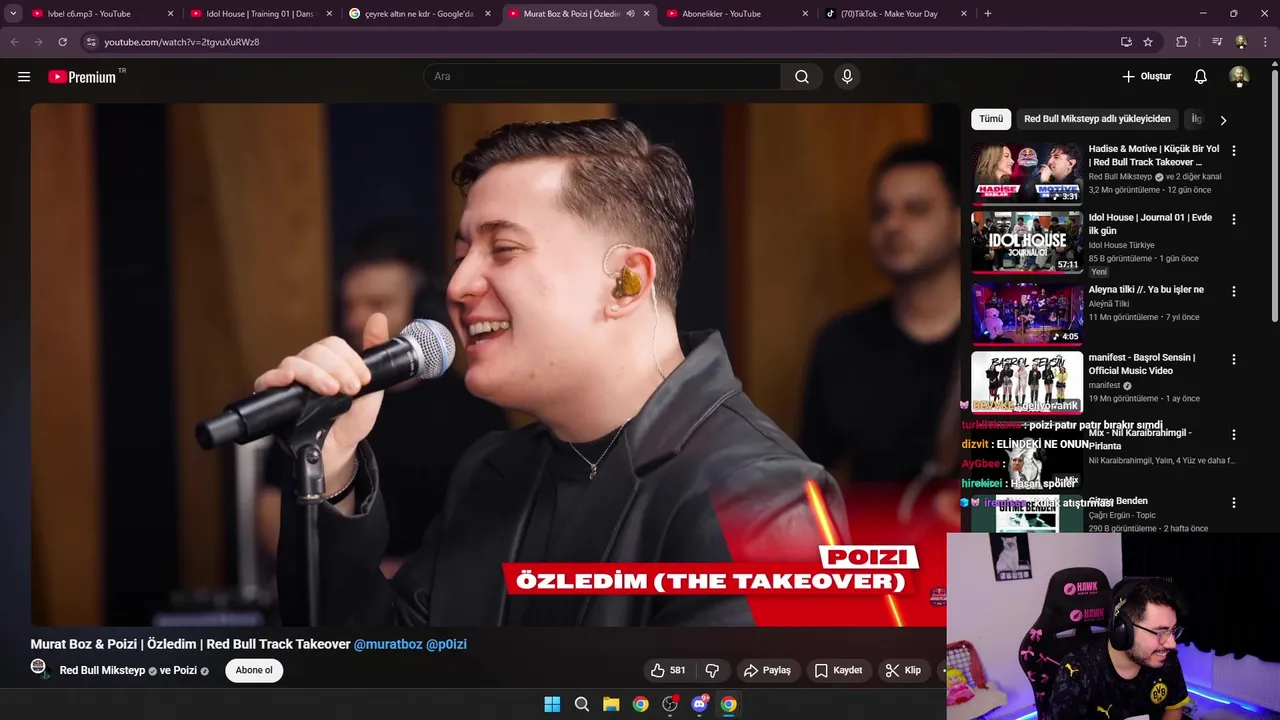The width and height of the screenshot is (1280, 720).
Task: Click Chrome profile avatar in toolbar
Action: coord(1241,42)
